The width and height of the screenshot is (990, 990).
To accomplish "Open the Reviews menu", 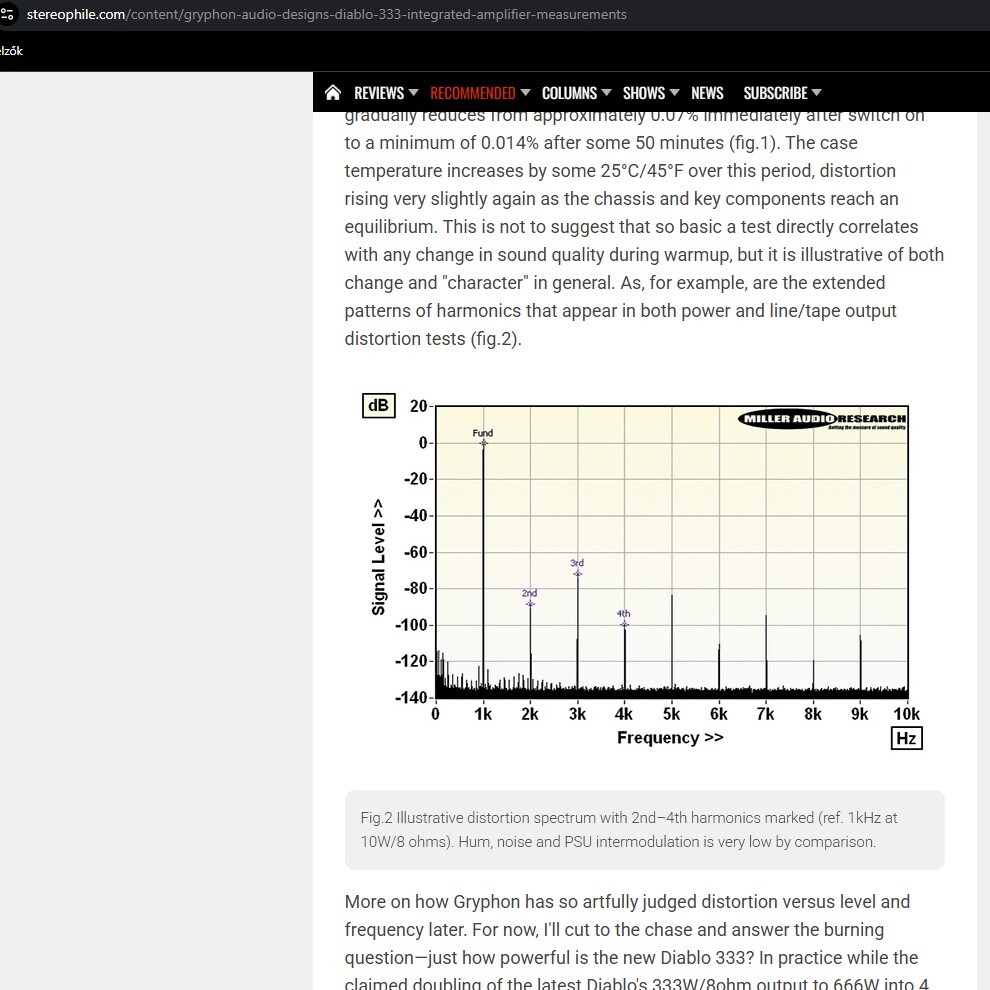I will click(x=379, y=93).
